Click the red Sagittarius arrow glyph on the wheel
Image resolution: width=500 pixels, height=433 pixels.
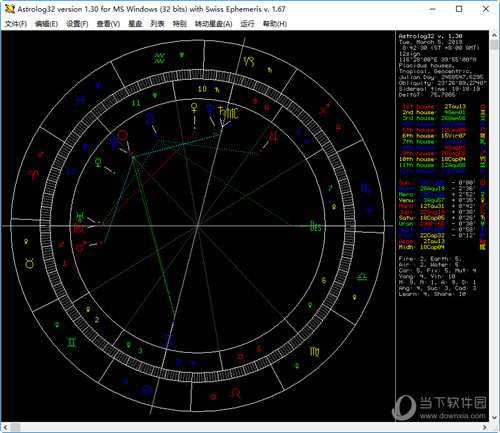[324, 109]
